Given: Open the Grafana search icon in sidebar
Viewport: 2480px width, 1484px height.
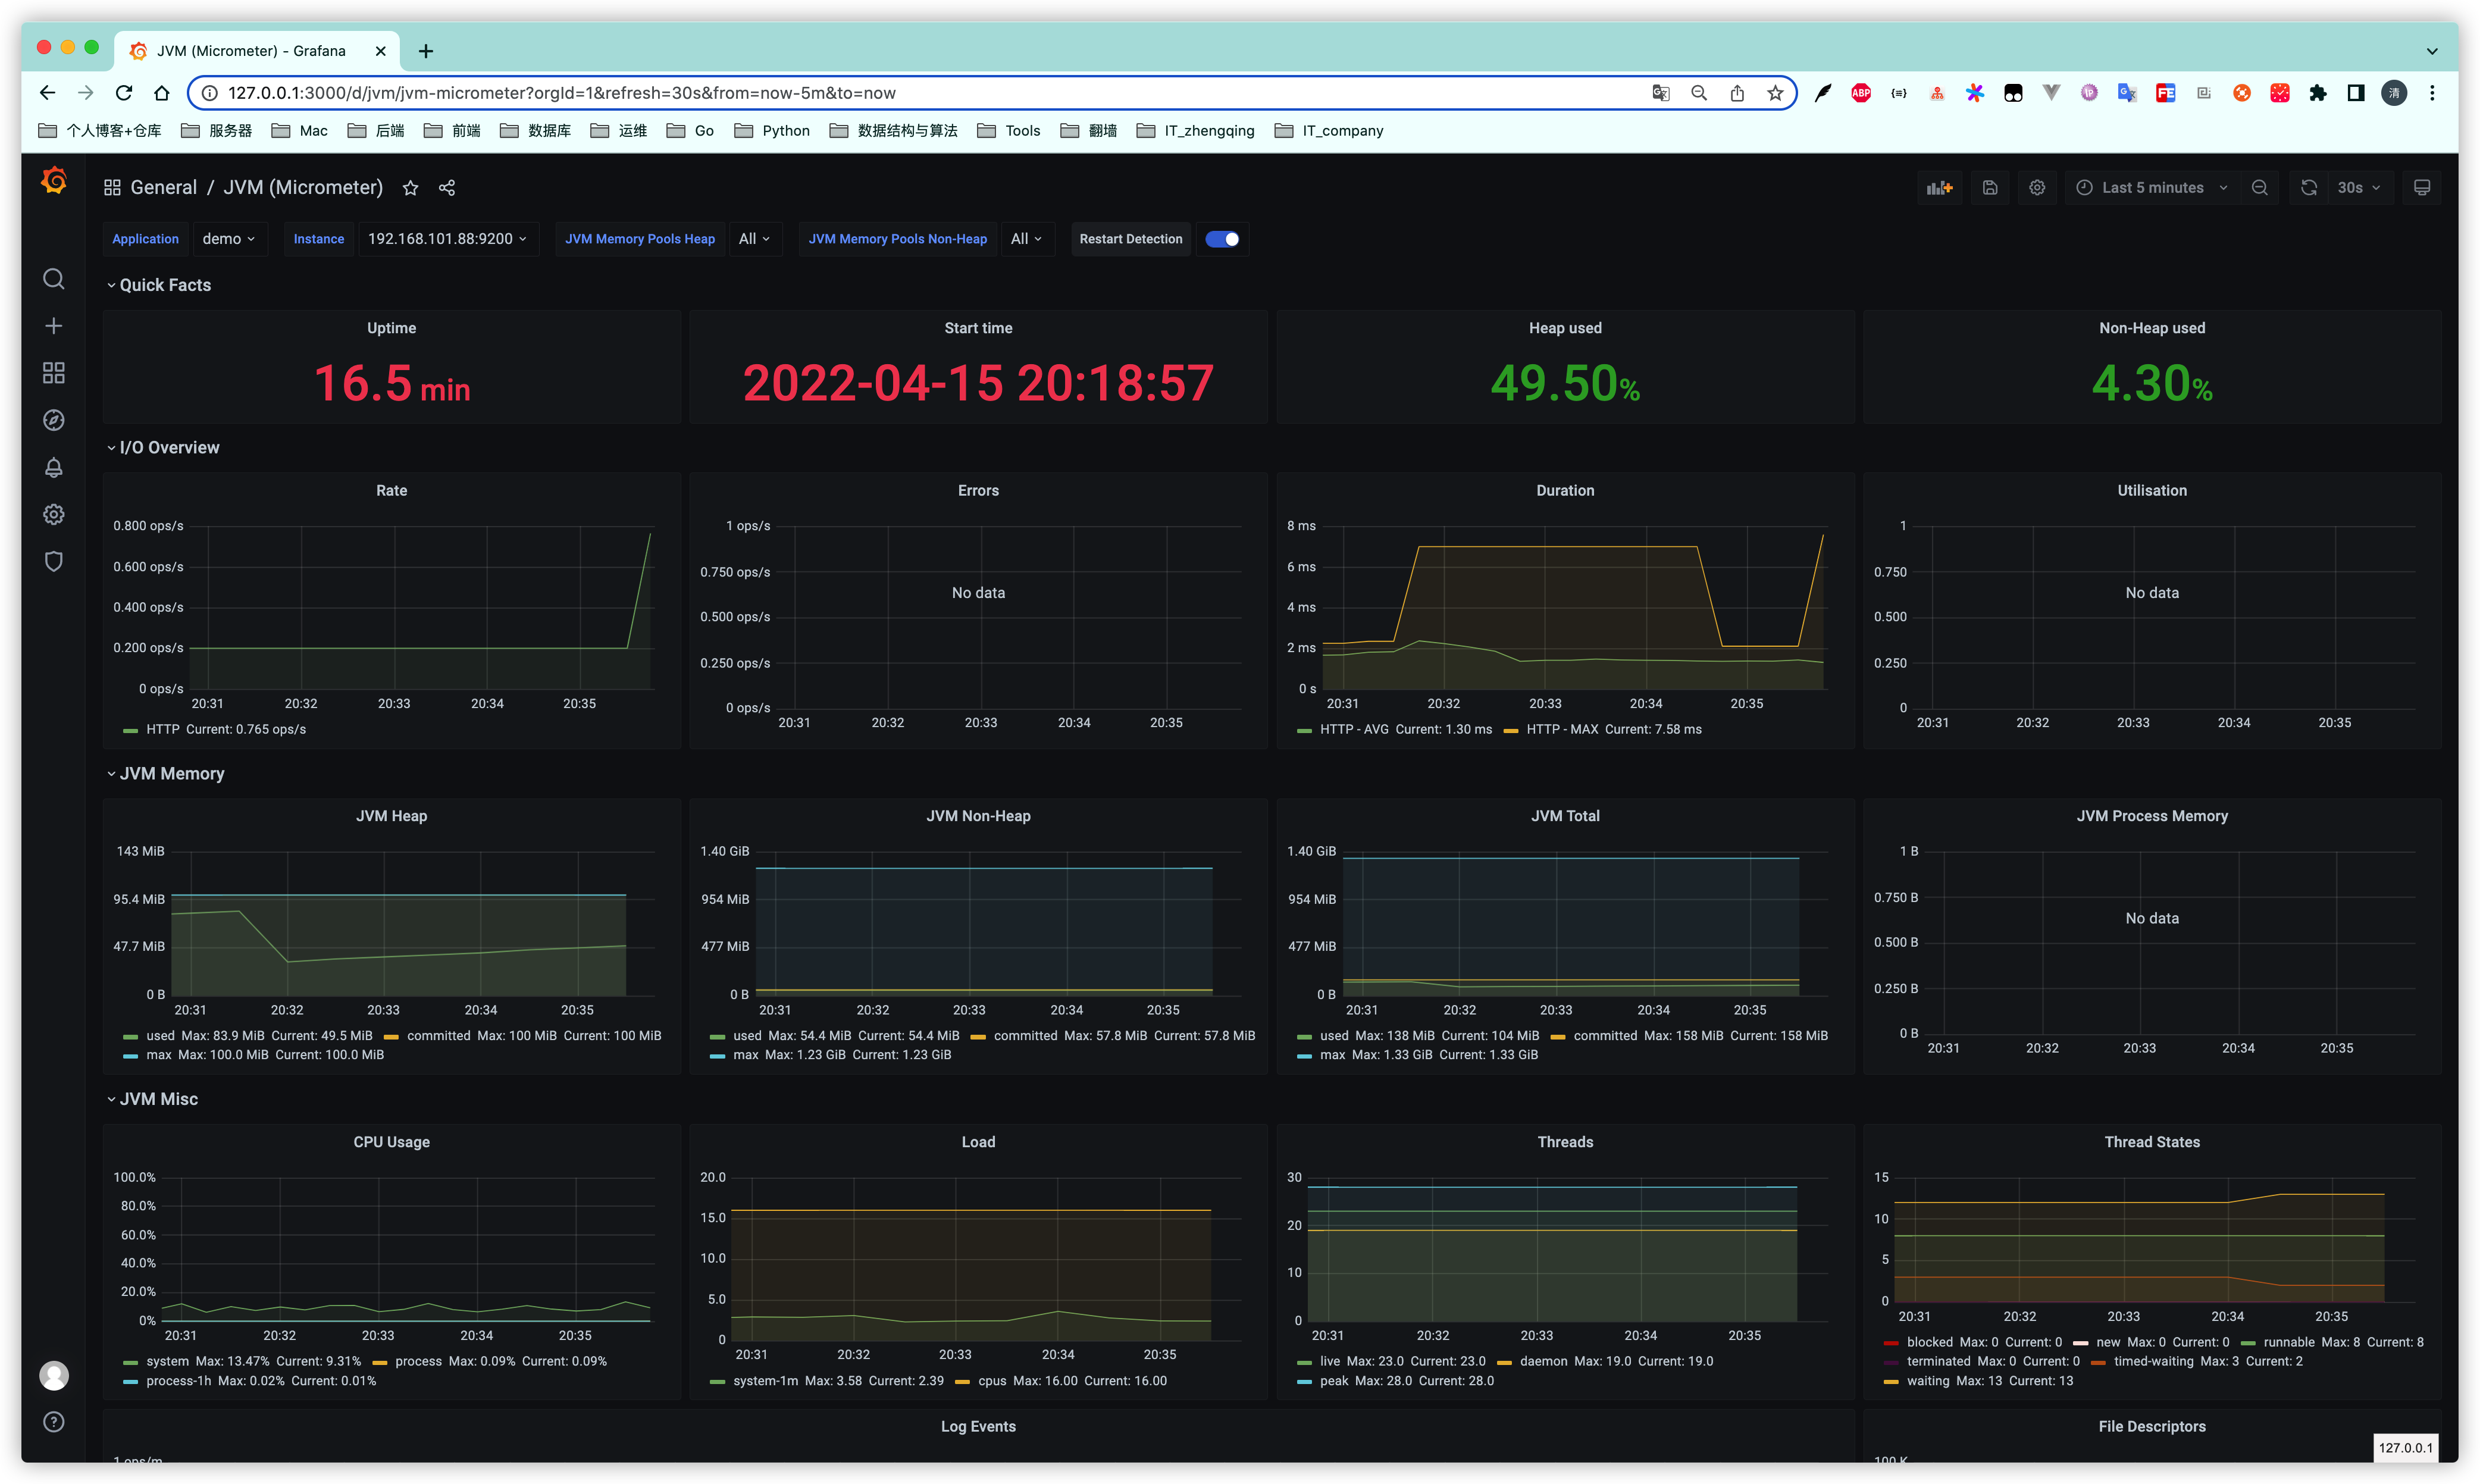Looking at the screenshot, I should 54,279.
